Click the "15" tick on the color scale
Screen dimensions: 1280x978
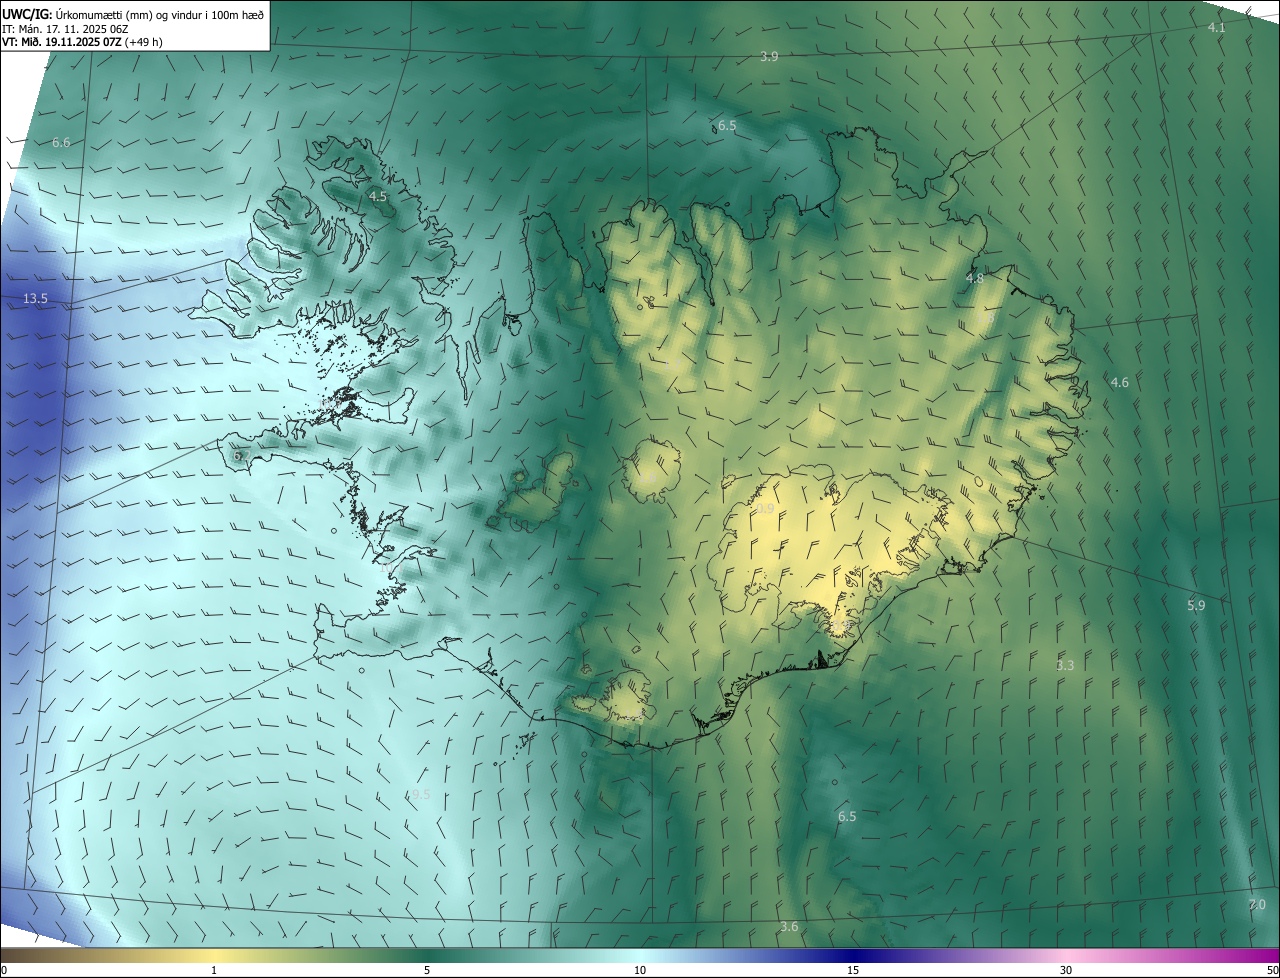coord(853,971)
